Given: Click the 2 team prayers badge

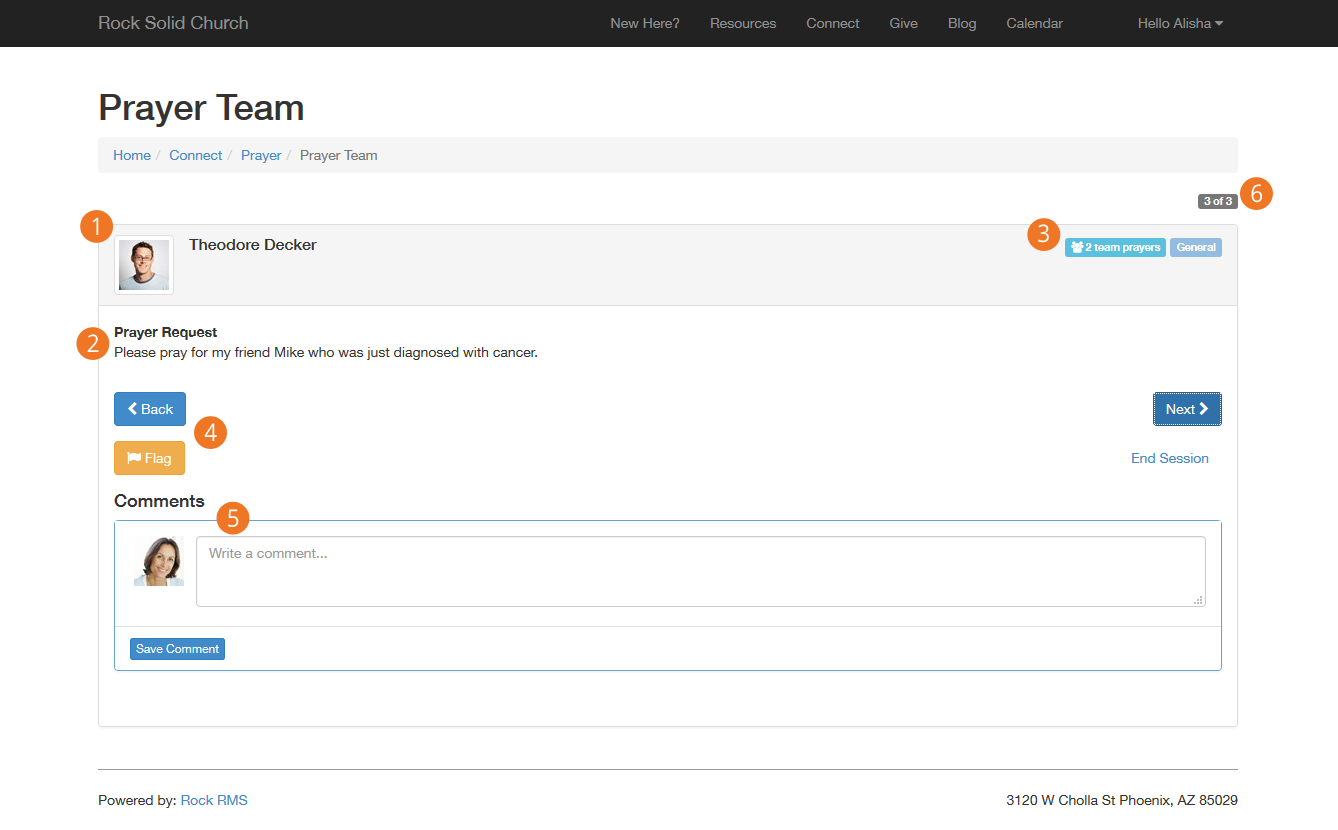Looking at the screenshot, I should (x=1115, y=247).
